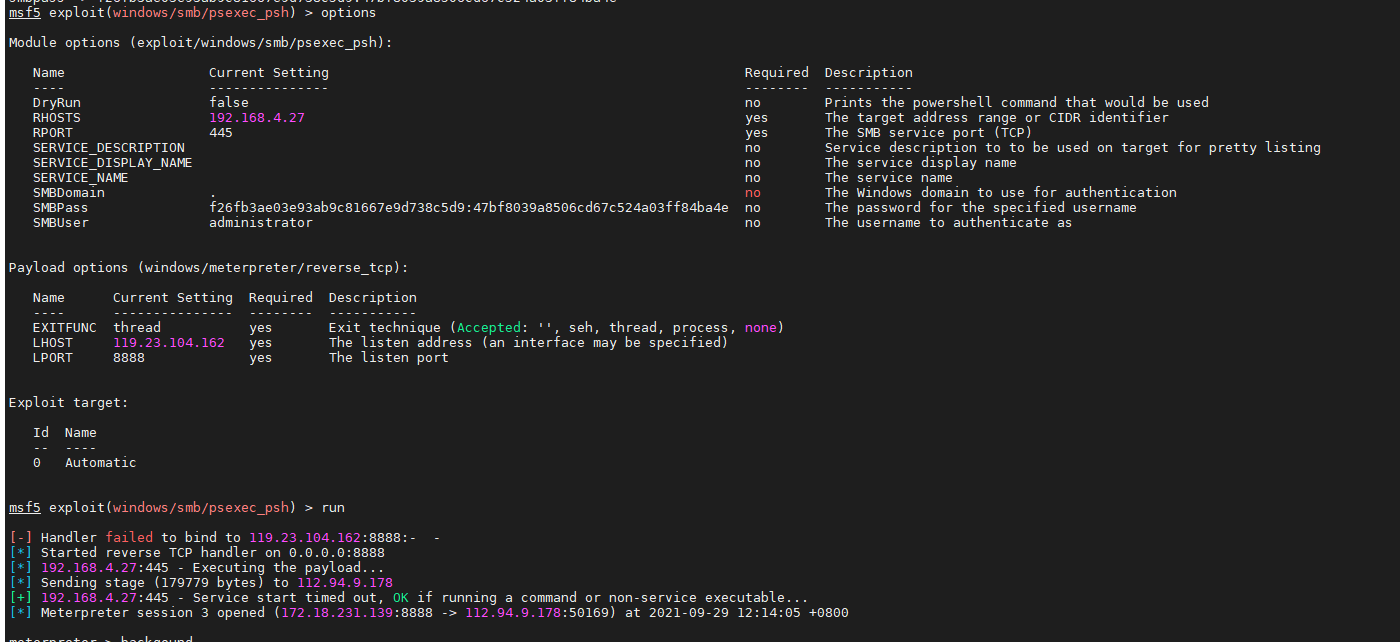
Task: Click the 'yes' required value for RHOSTS
Action: (757, 117)
